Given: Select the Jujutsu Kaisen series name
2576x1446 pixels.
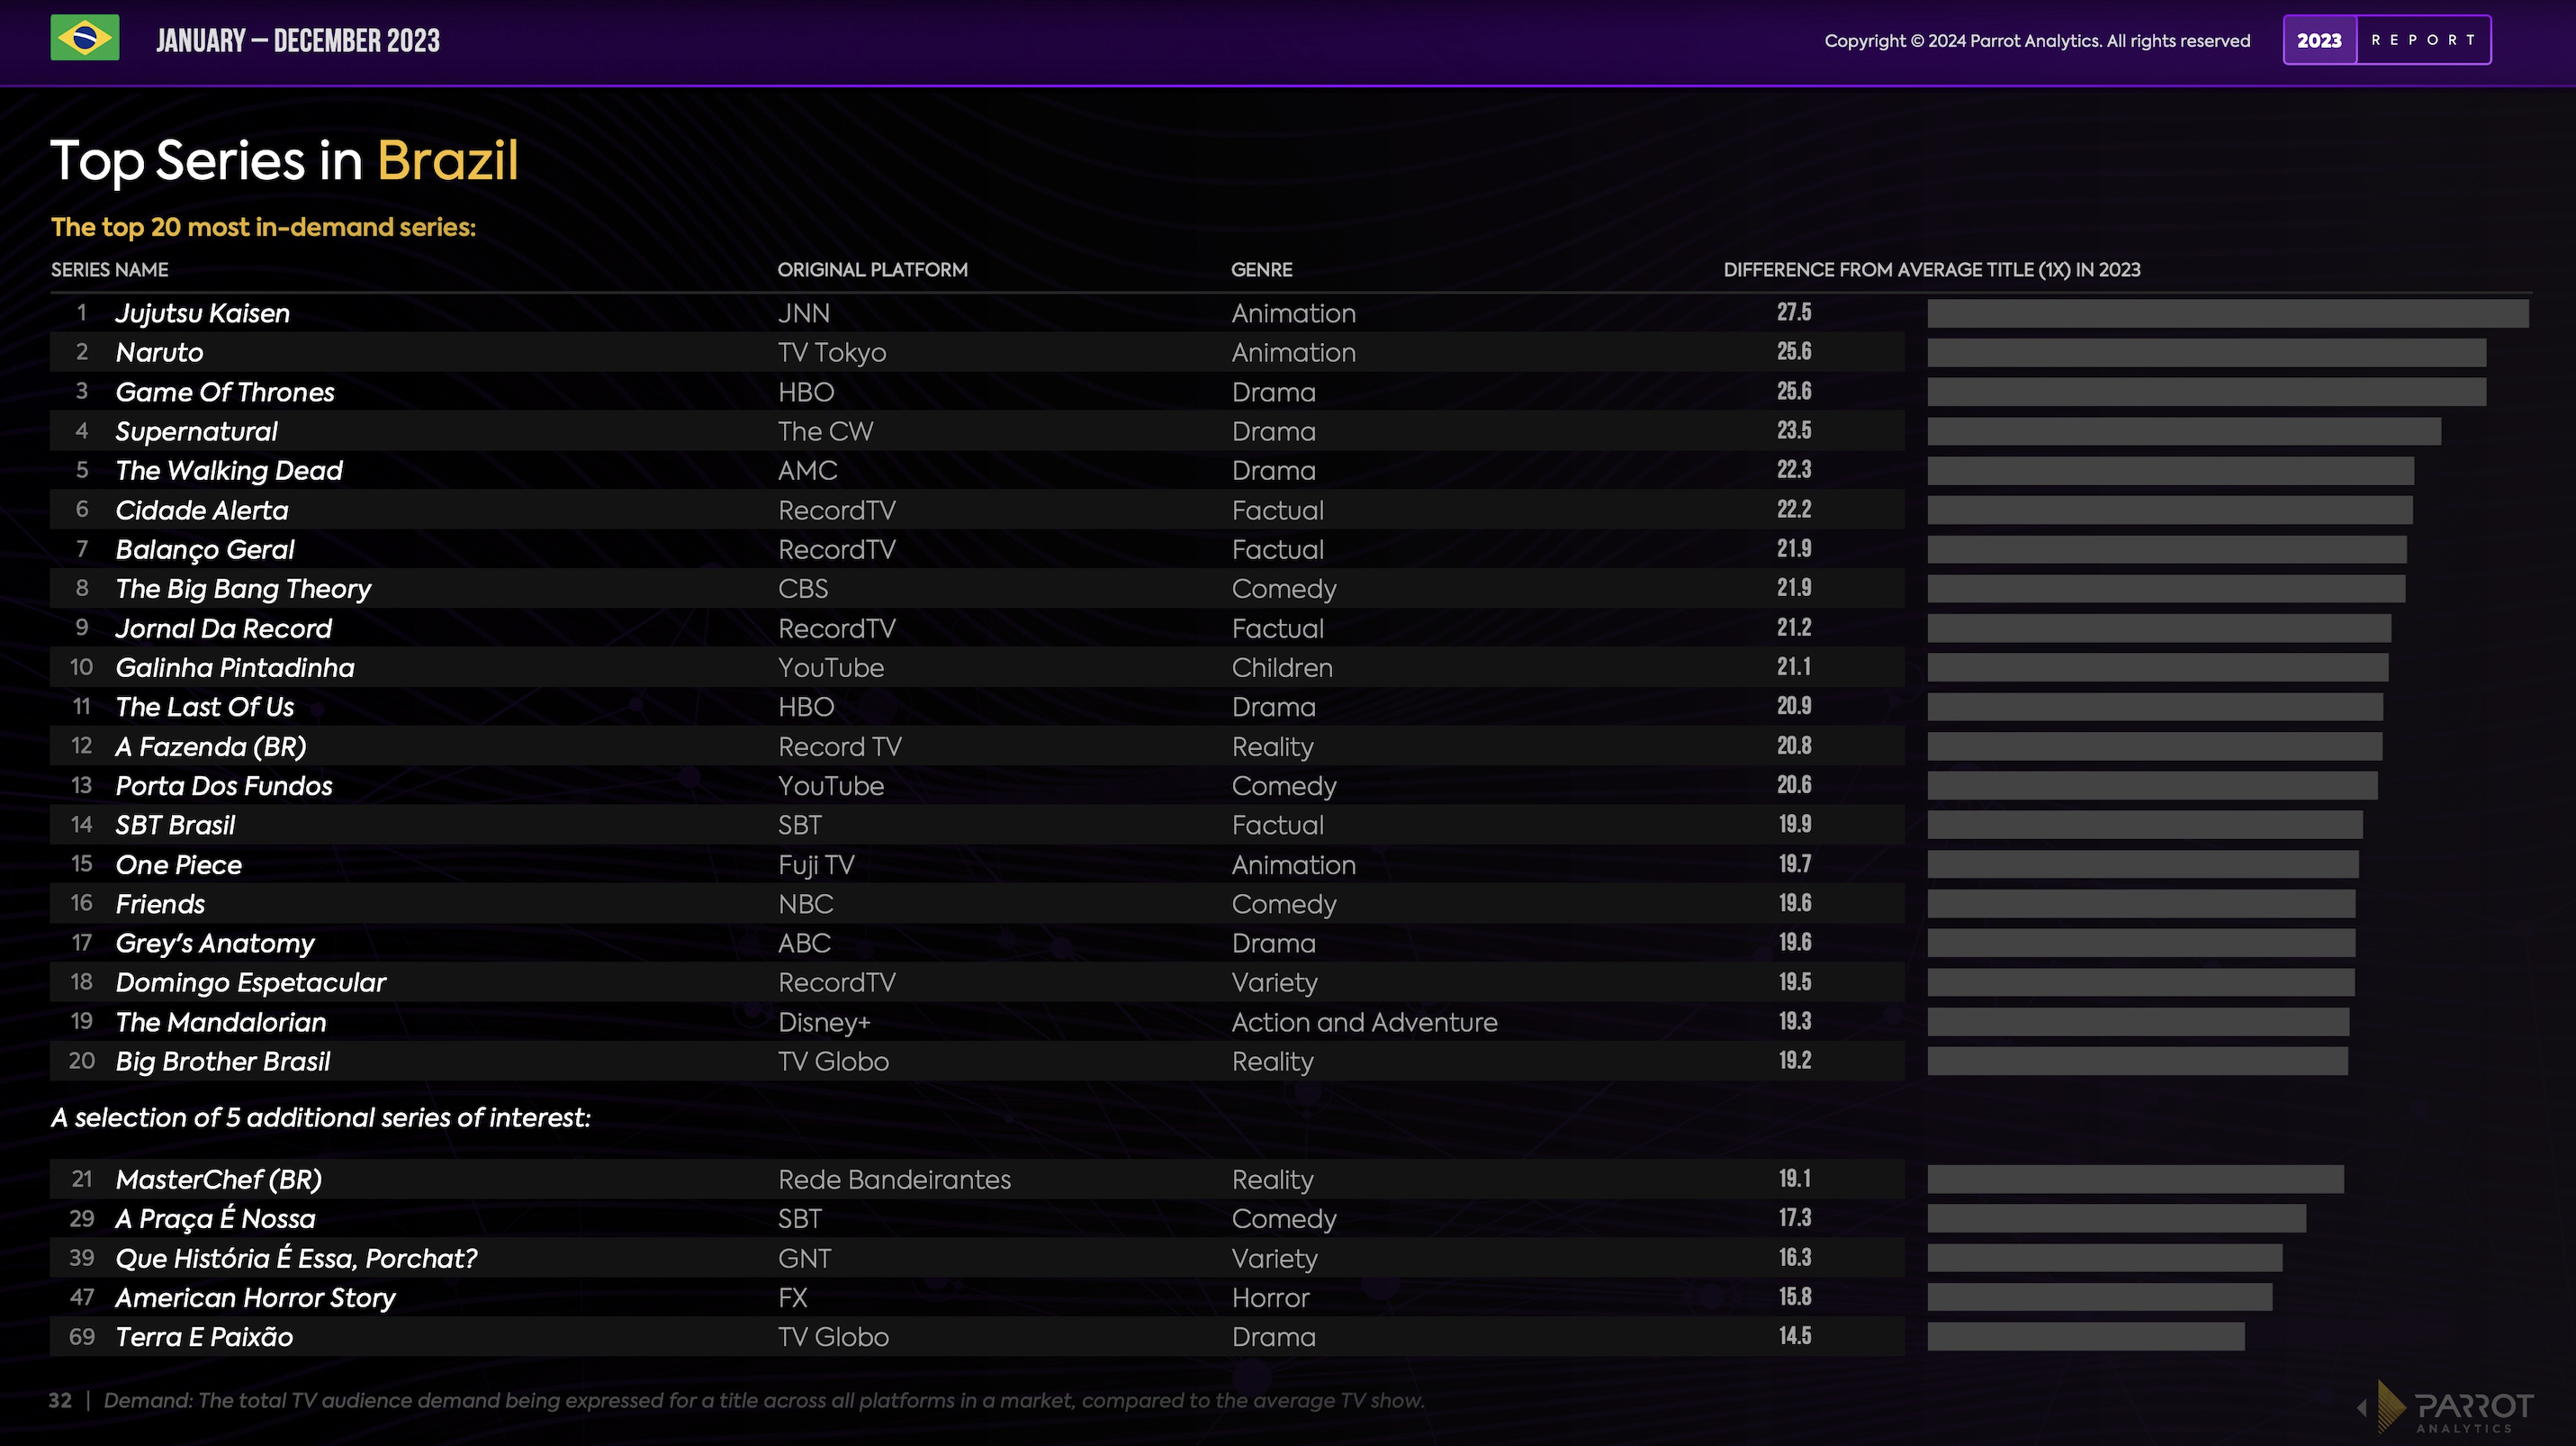Looking at the screenshot, I should (x=203, y=314).
